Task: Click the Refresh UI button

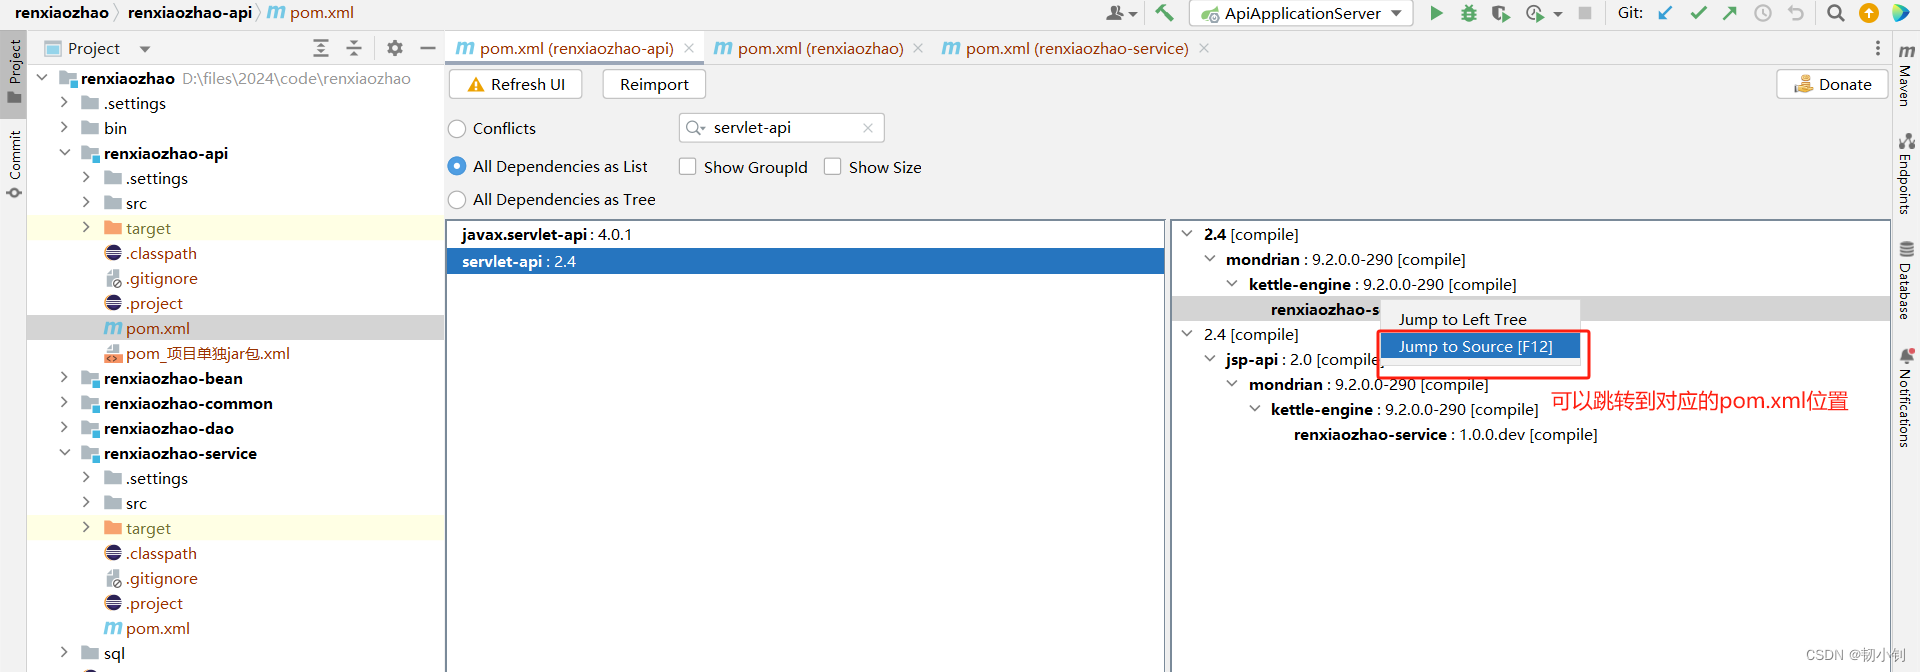Action: click(516, 84)
